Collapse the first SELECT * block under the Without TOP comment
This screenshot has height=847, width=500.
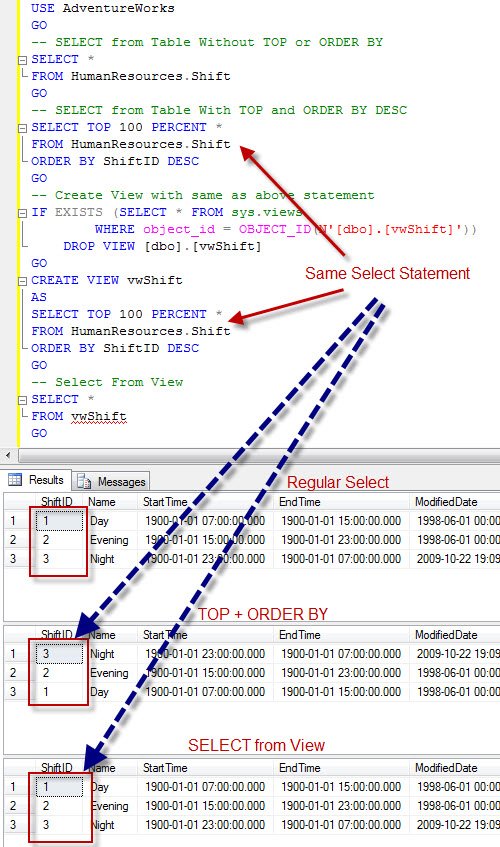(23, 60)
